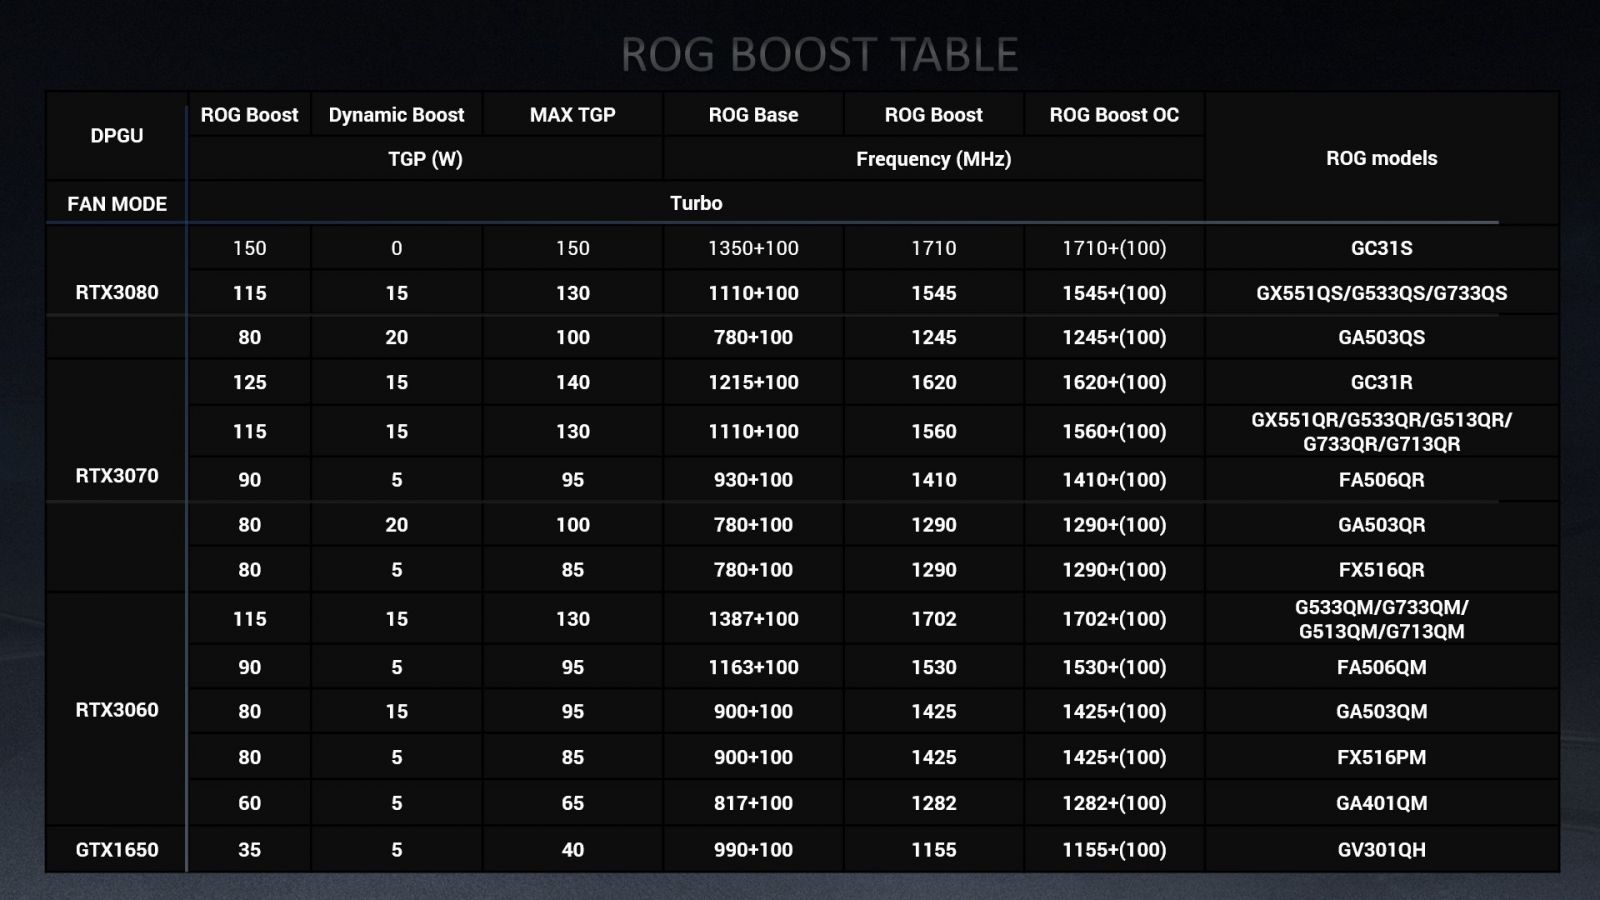Click the TGP (W) group header
Viewport: 1600px width, 900px height.
[425, 159]
